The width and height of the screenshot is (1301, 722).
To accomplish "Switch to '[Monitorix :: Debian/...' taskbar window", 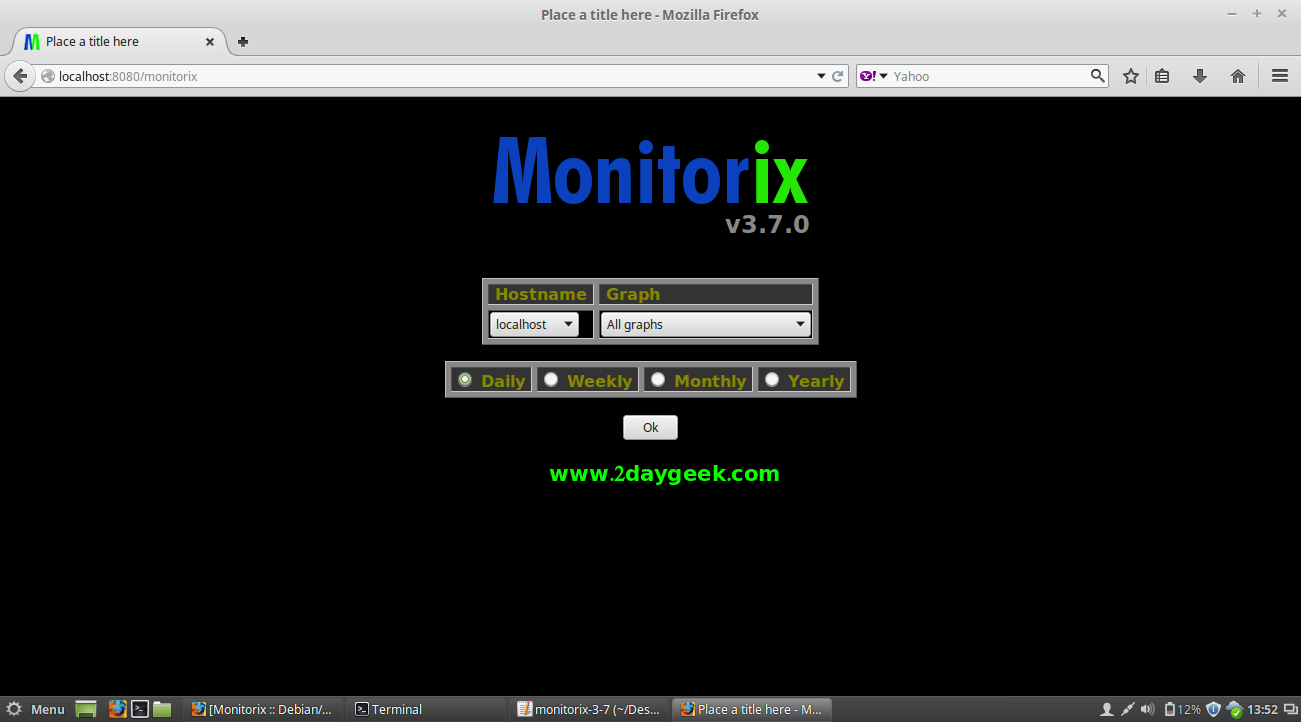I will pos(262,709).
